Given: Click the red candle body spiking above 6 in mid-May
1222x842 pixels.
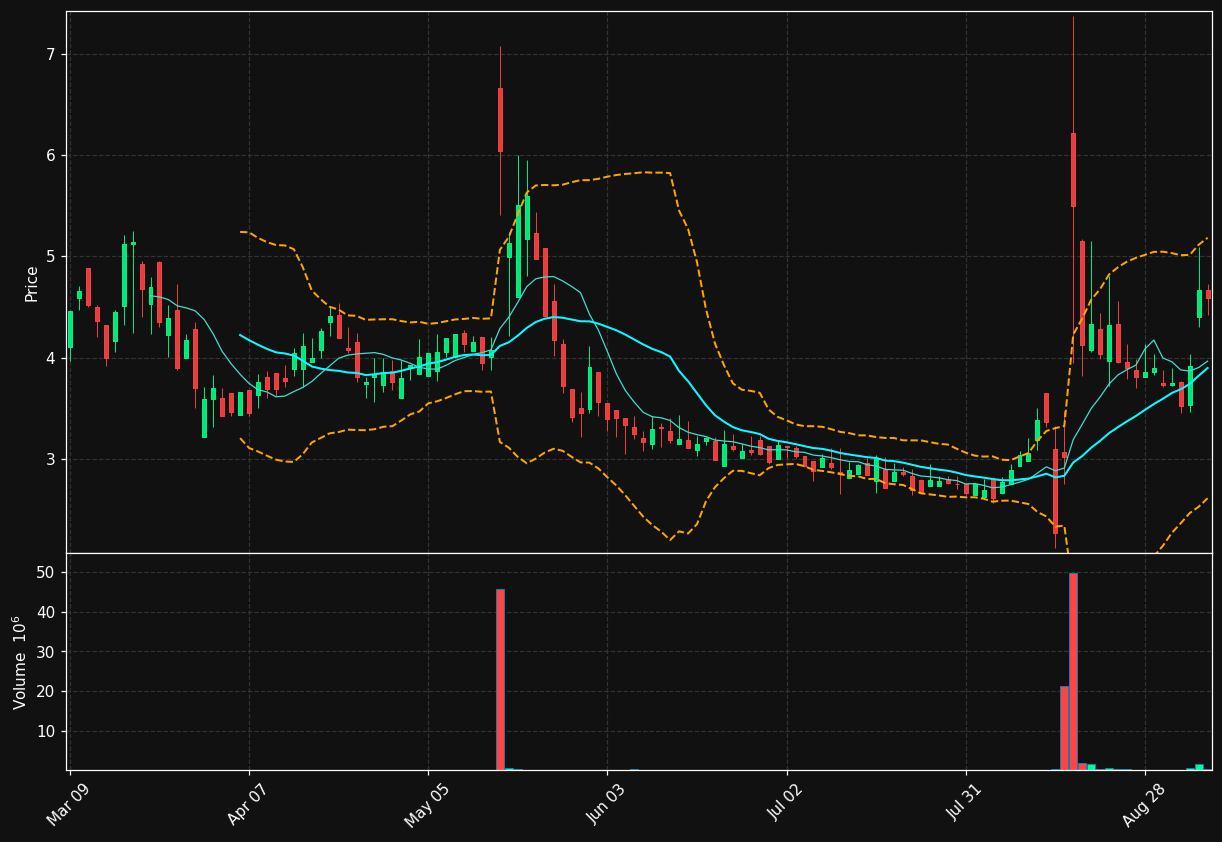Looking at the screenshot, I should [500, 120].
